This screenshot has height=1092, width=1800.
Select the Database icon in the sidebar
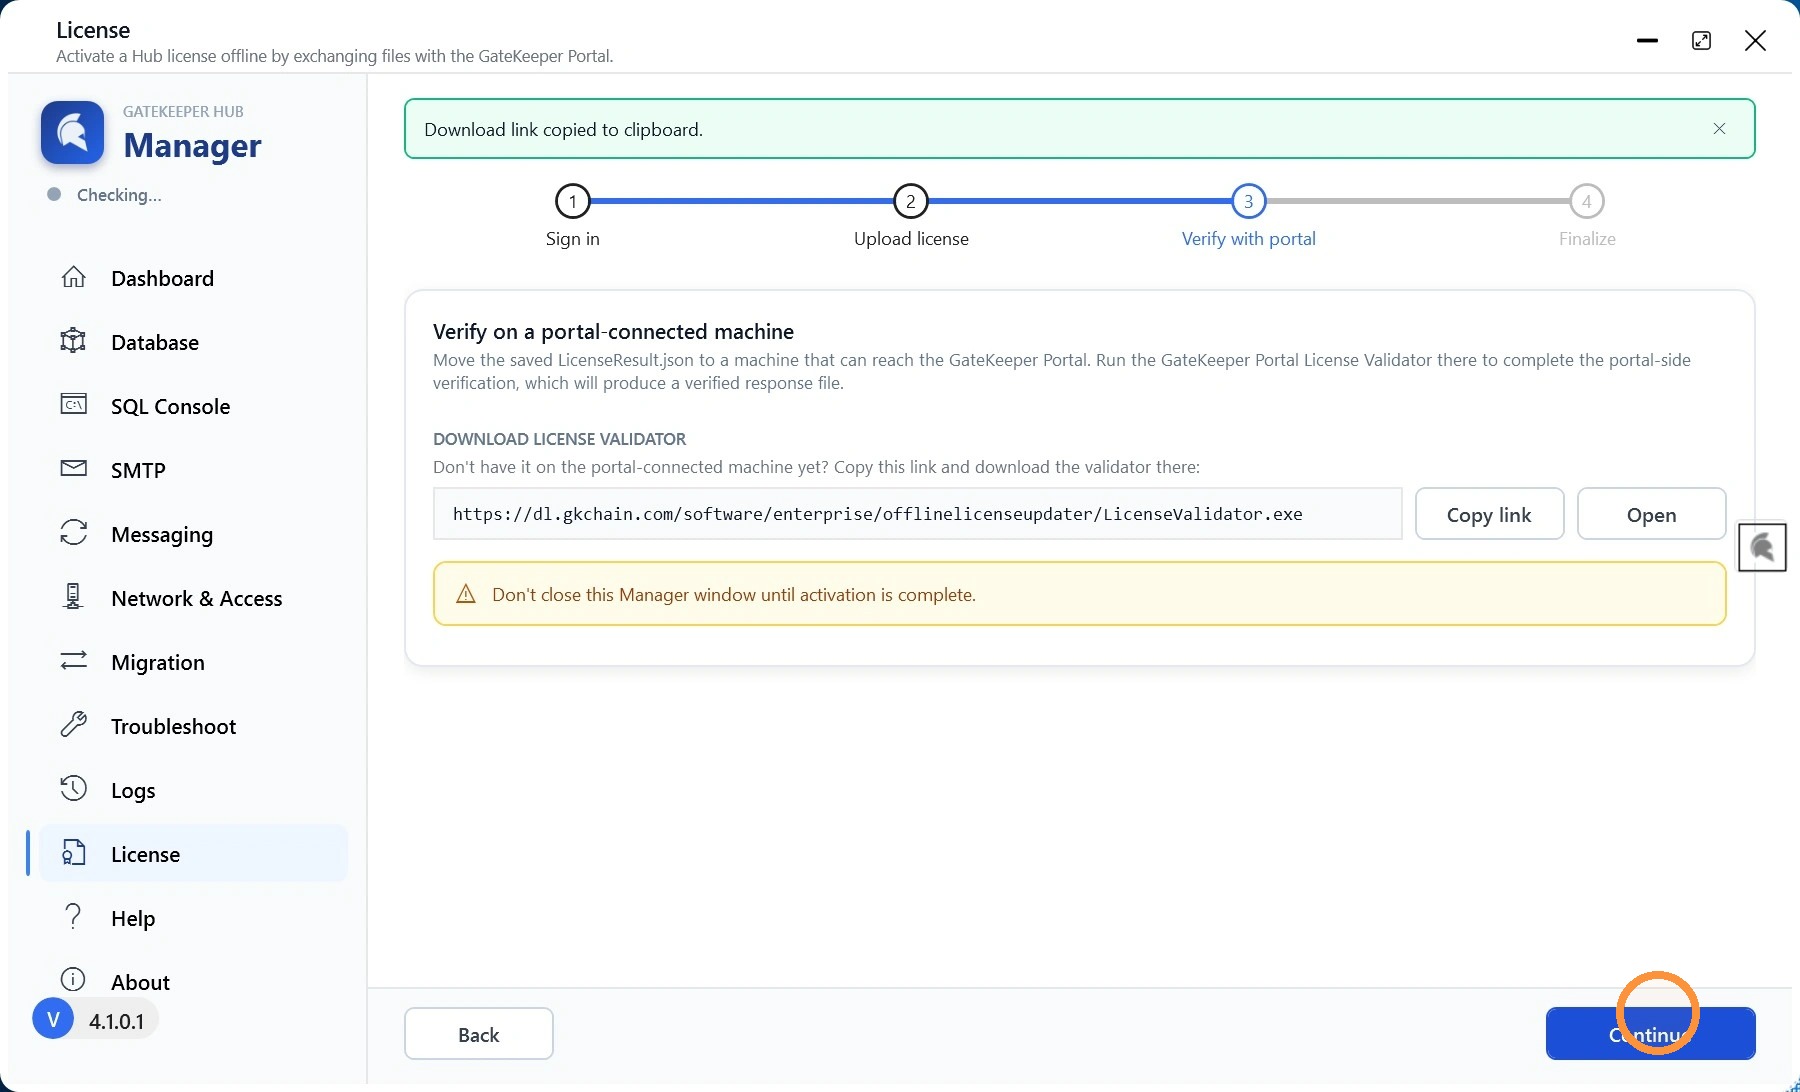[x=74, y=341]
